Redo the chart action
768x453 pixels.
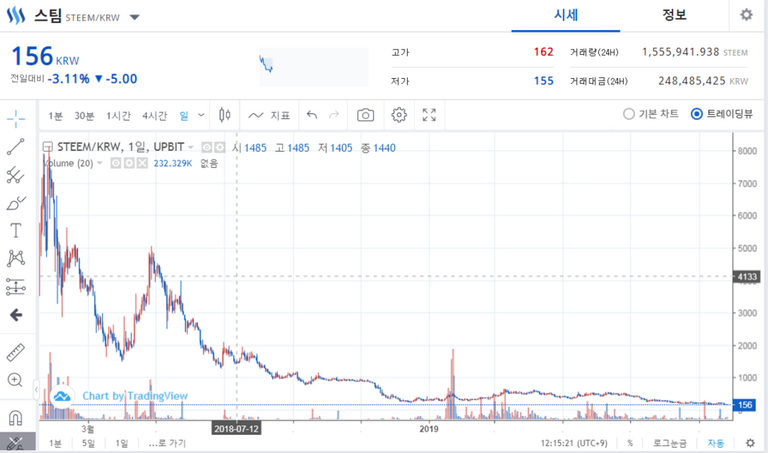[x=334, y=115]
